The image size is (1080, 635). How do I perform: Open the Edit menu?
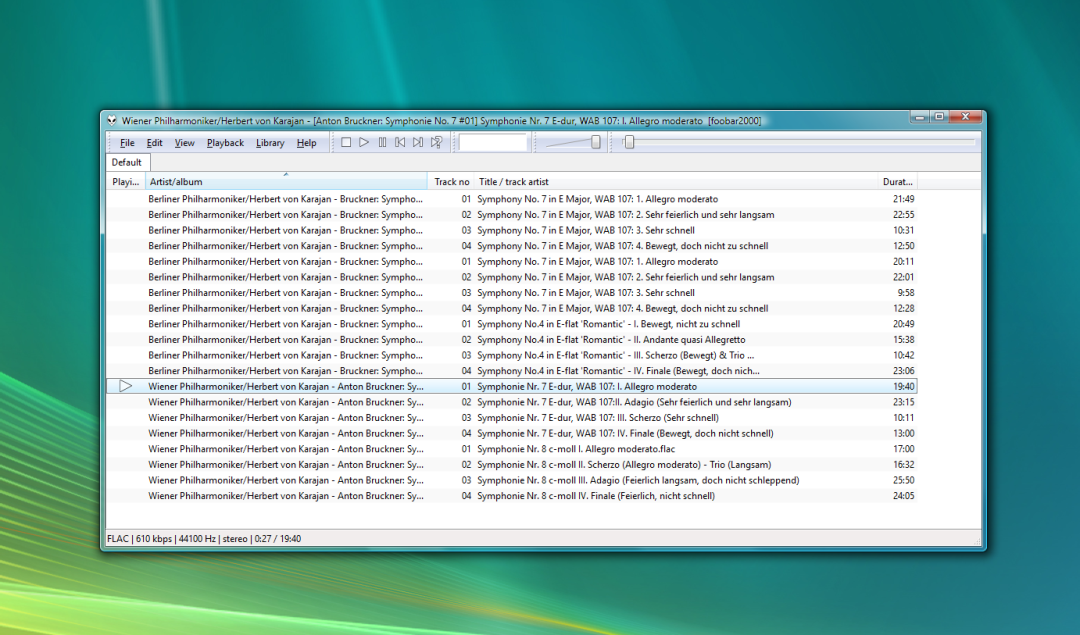(154, 143)
